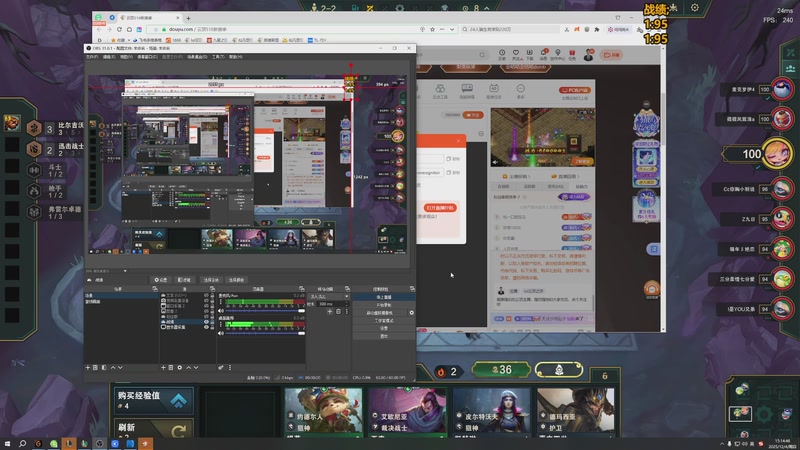The width and height of the screenshot is (800, 450).
Task: Open browser extensions puzzle icon
Action: [x=597, y=30]
